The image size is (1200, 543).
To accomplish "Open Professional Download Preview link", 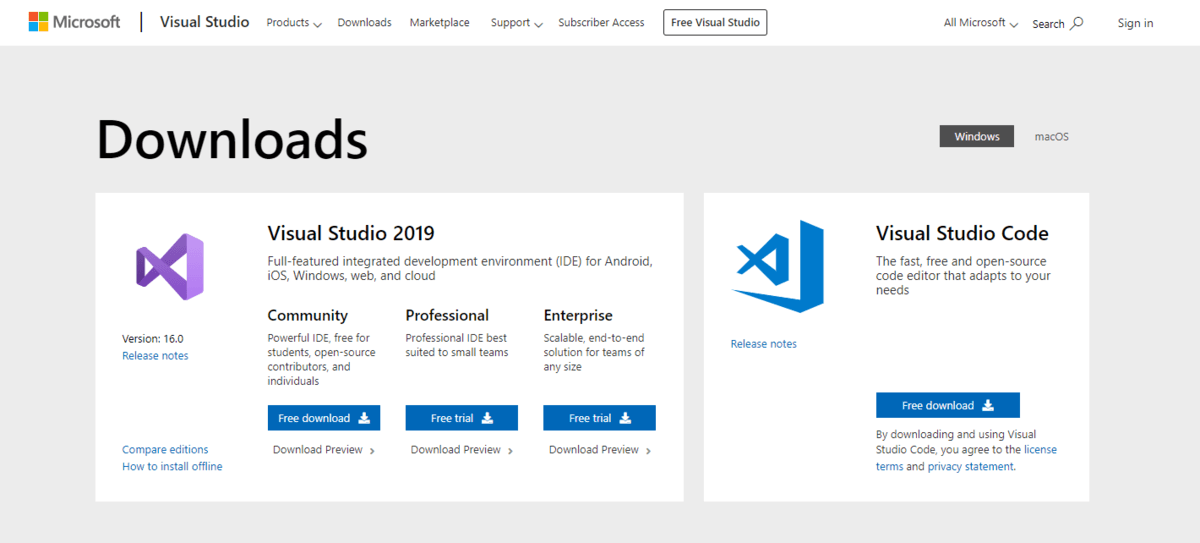I will 456,450.
